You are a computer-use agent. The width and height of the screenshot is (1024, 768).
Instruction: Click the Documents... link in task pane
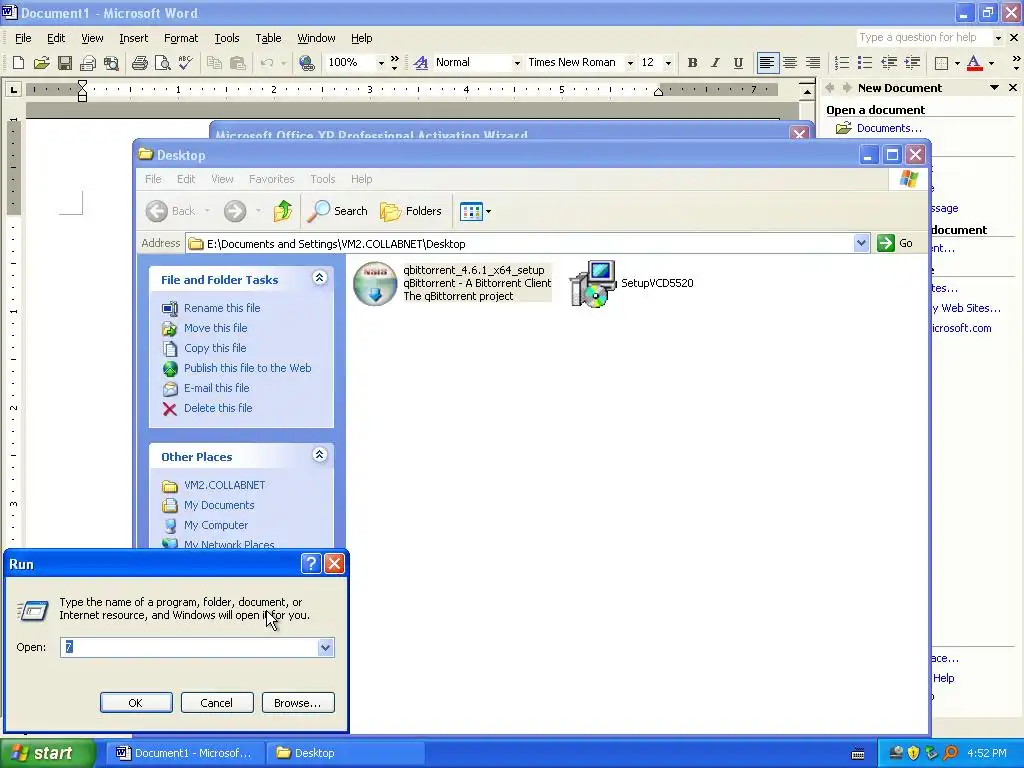coord(889,128)
